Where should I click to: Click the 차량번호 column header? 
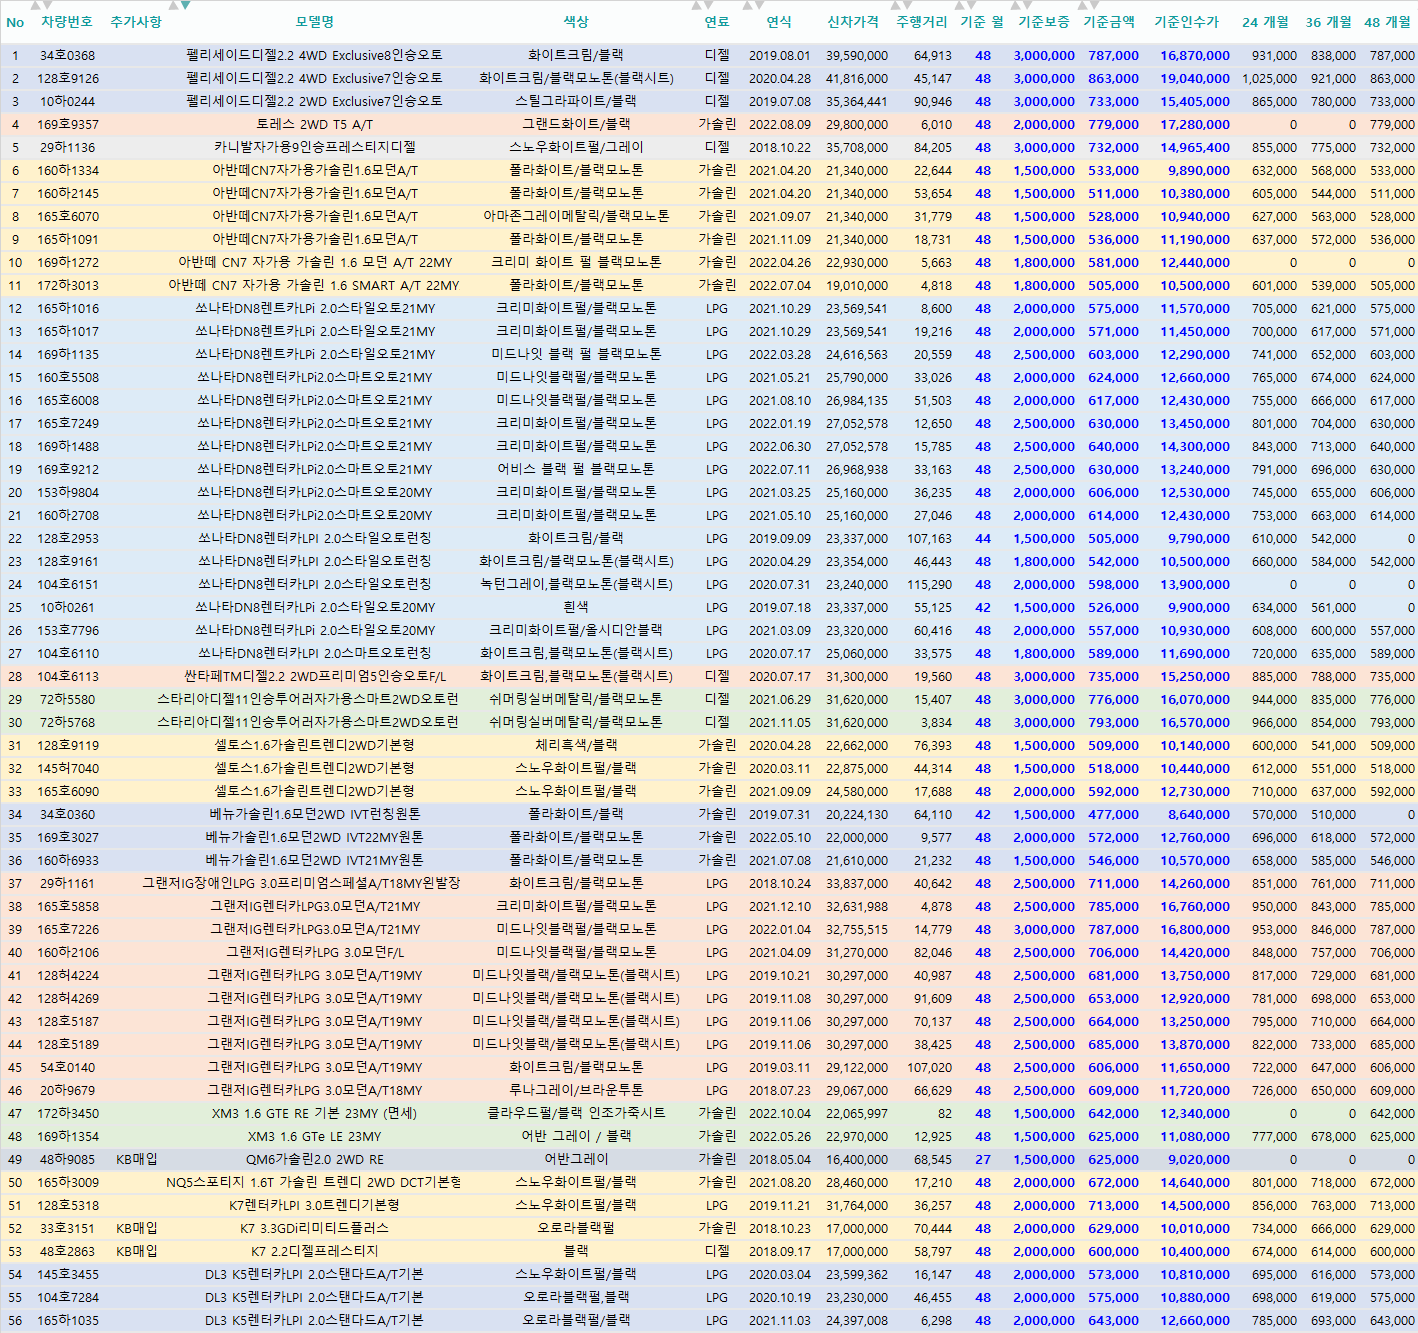tap(67, 22)
